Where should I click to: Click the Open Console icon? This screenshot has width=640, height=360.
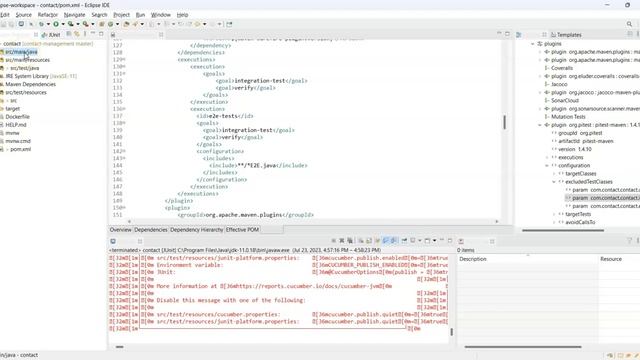[x=427, y=241]
